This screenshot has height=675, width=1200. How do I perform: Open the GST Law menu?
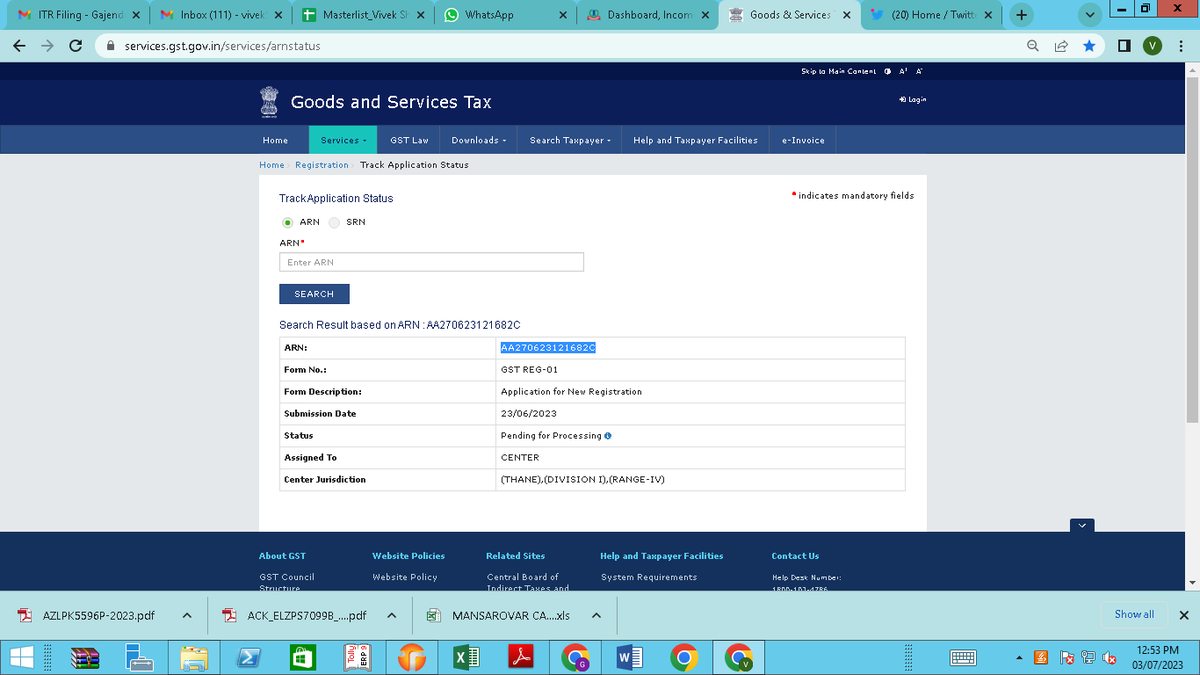pos(409,140)
